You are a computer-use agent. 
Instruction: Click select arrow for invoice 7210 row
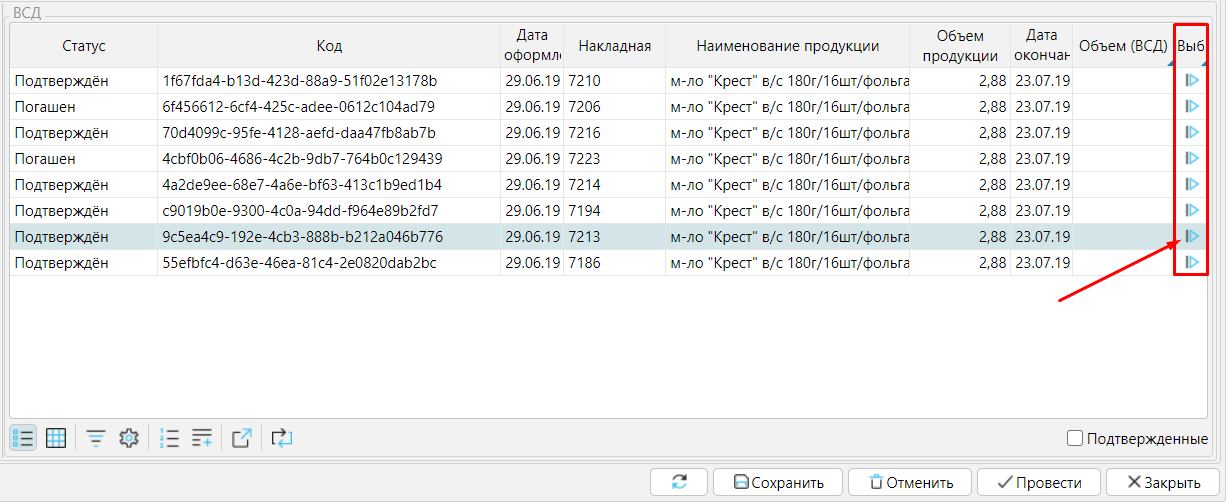(1190, 80)
